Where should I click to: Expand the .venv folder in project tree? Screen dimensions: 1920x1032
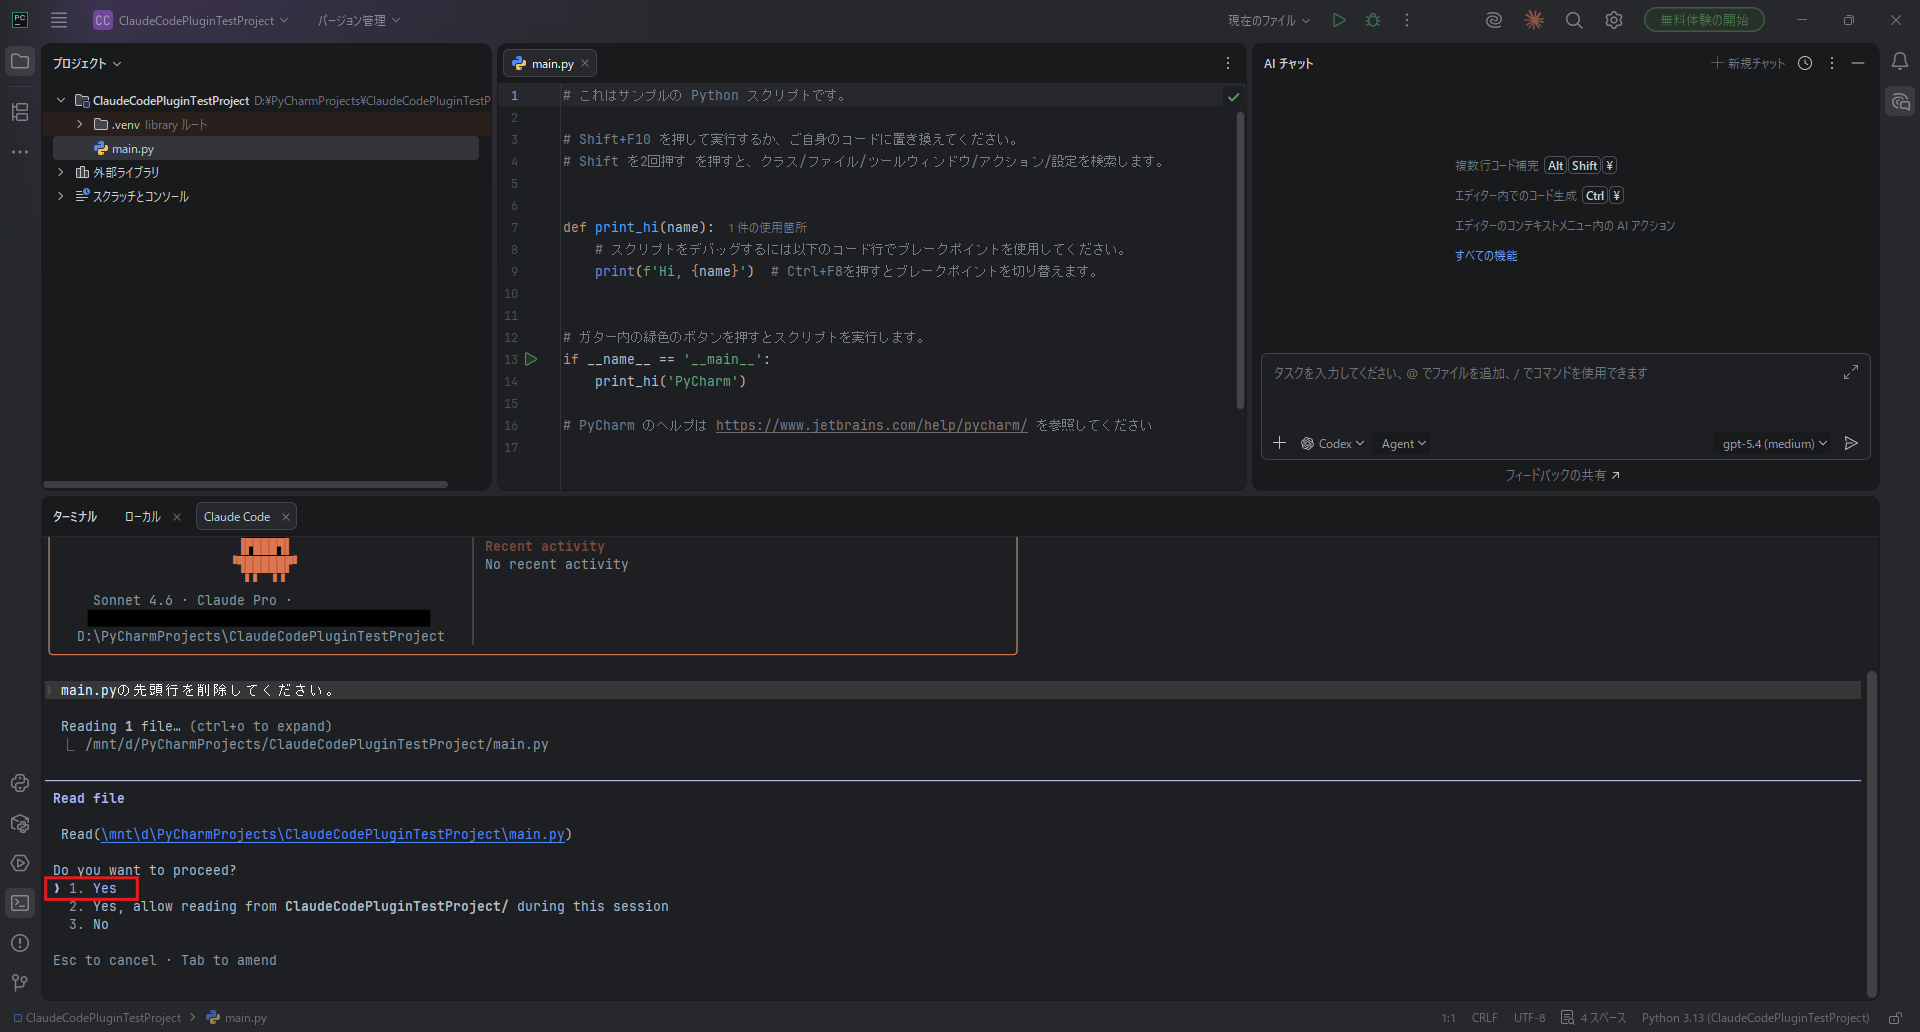coord(80,125)
